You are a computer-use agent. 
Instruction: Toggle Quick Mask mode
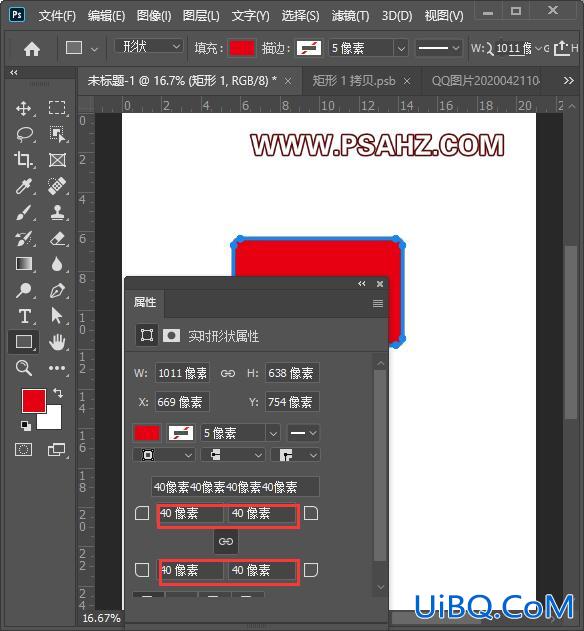coord(23,449)
